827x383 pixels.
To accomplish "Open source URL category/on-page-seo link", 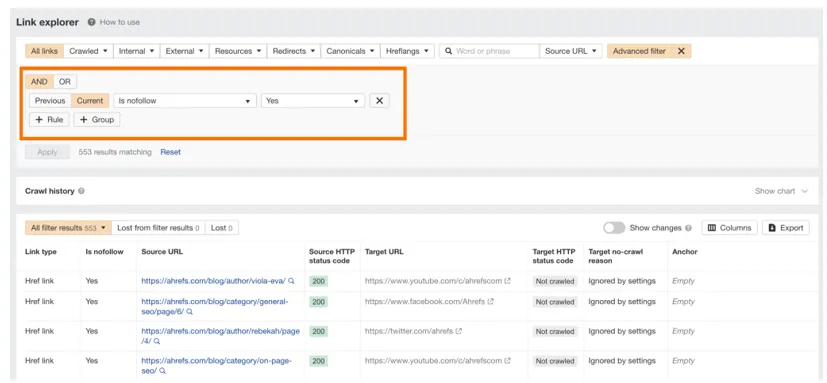I will tap(216, 366).
